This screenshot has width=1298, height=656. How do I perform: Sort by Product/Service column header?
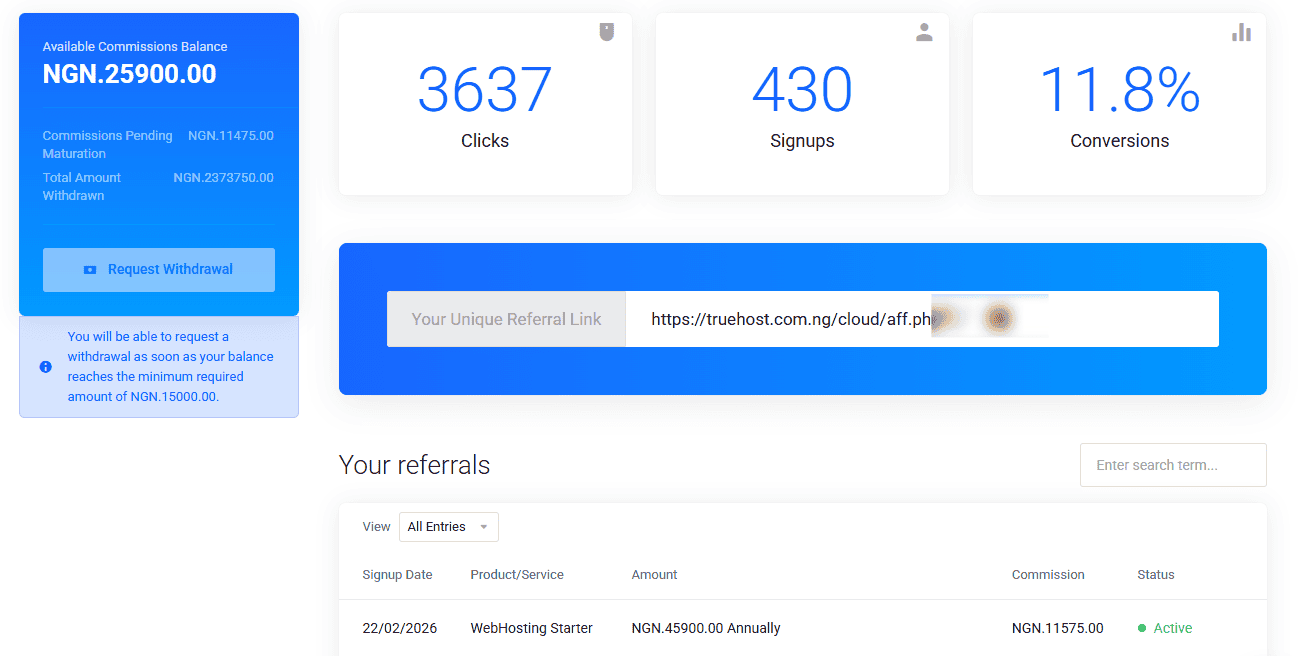tap(517, 575)
